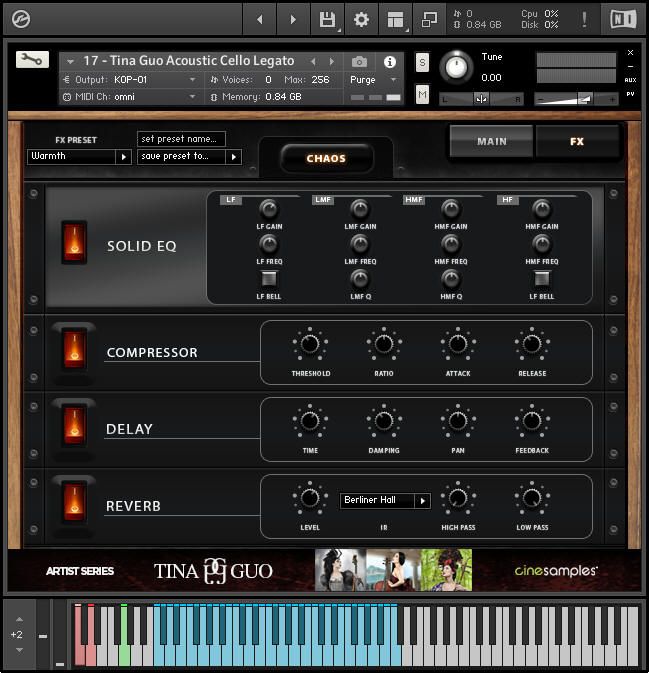Switch the Compressor power toggle
The image size is (649, 673).
point(74,348)
